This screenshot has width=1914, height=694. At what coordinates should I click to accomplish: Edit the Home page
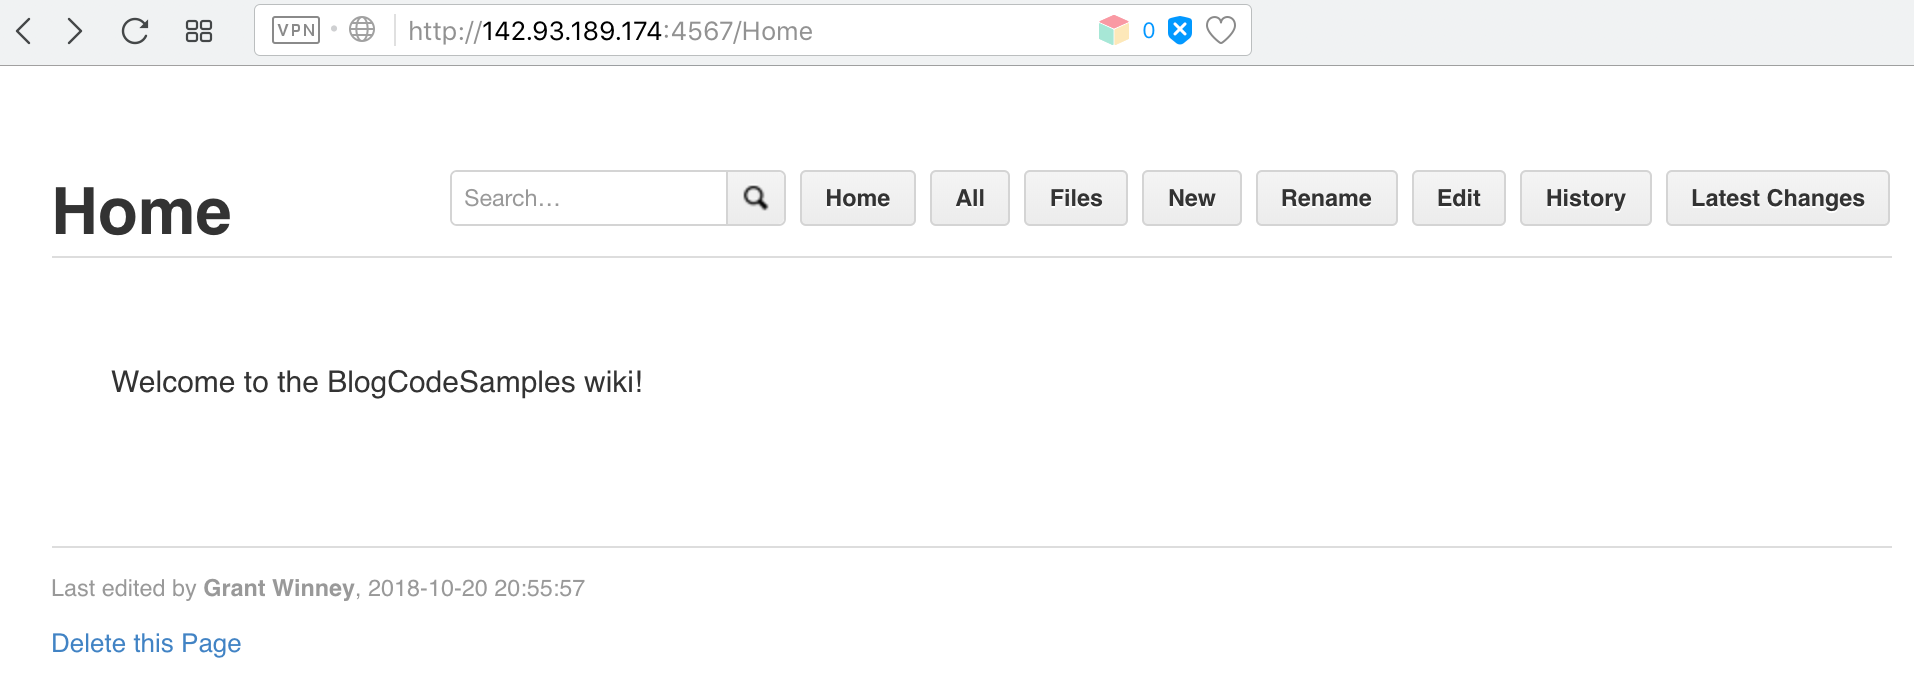(1458, 198)
